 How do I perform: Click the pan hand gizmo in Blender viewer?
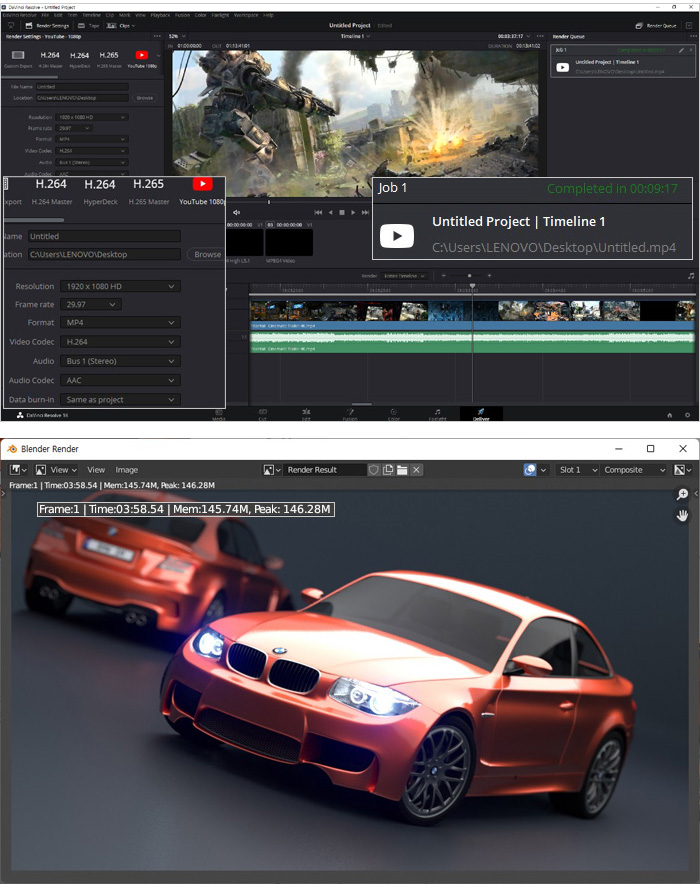[682, 515]
